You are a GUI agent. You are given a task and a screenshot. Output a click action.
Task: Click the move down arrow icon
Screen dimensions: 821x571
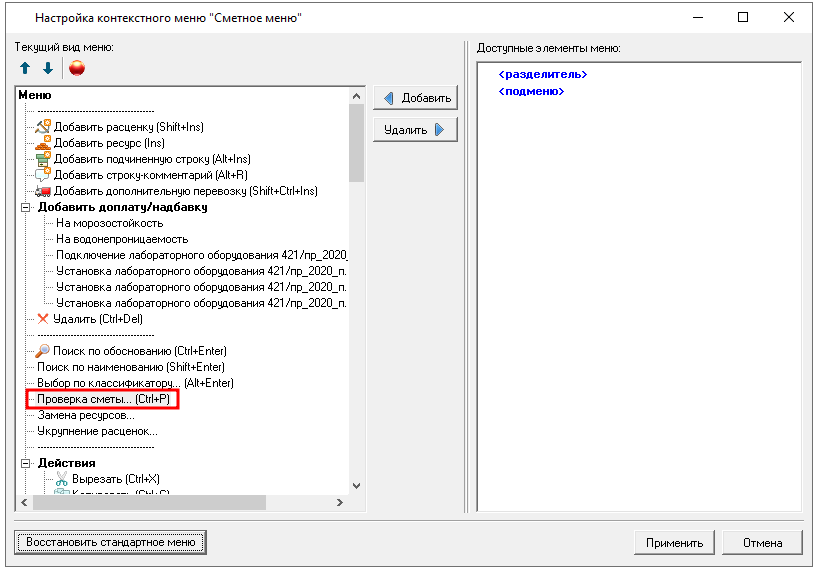pos(47,68)
